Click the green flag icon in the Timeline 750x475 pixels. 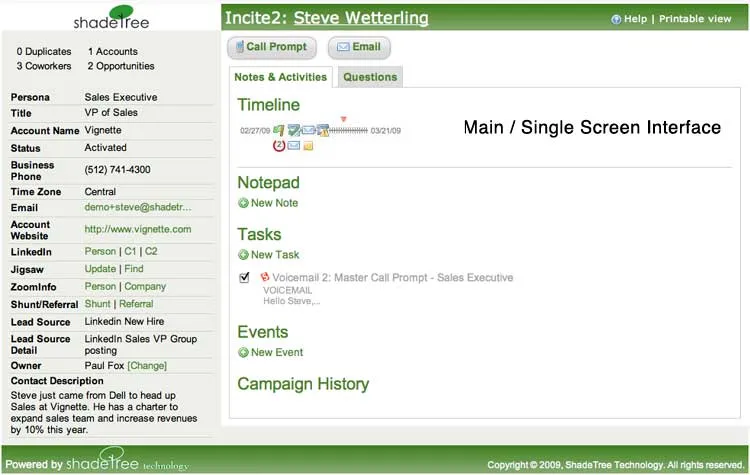(279, 131)
